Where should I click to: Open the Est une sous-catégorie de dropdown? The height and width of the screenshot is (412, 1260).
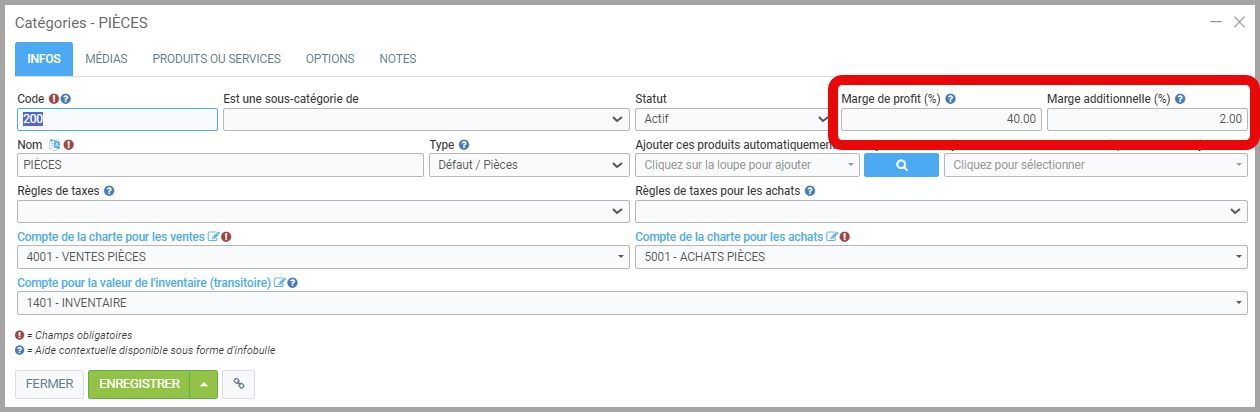click(x=425, y=119)
